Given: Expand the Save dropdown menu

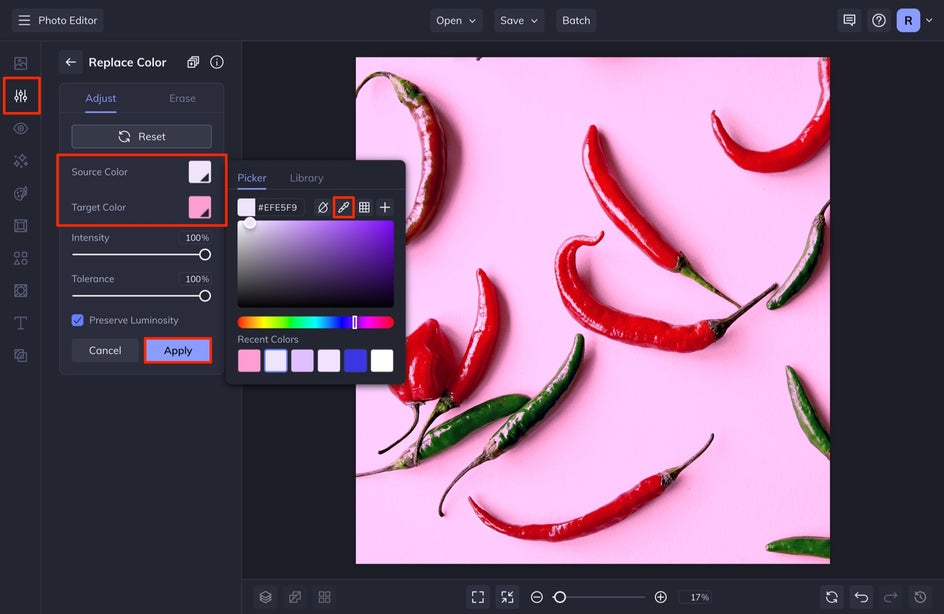Looking at the screenshot, I should click(519, 20).
